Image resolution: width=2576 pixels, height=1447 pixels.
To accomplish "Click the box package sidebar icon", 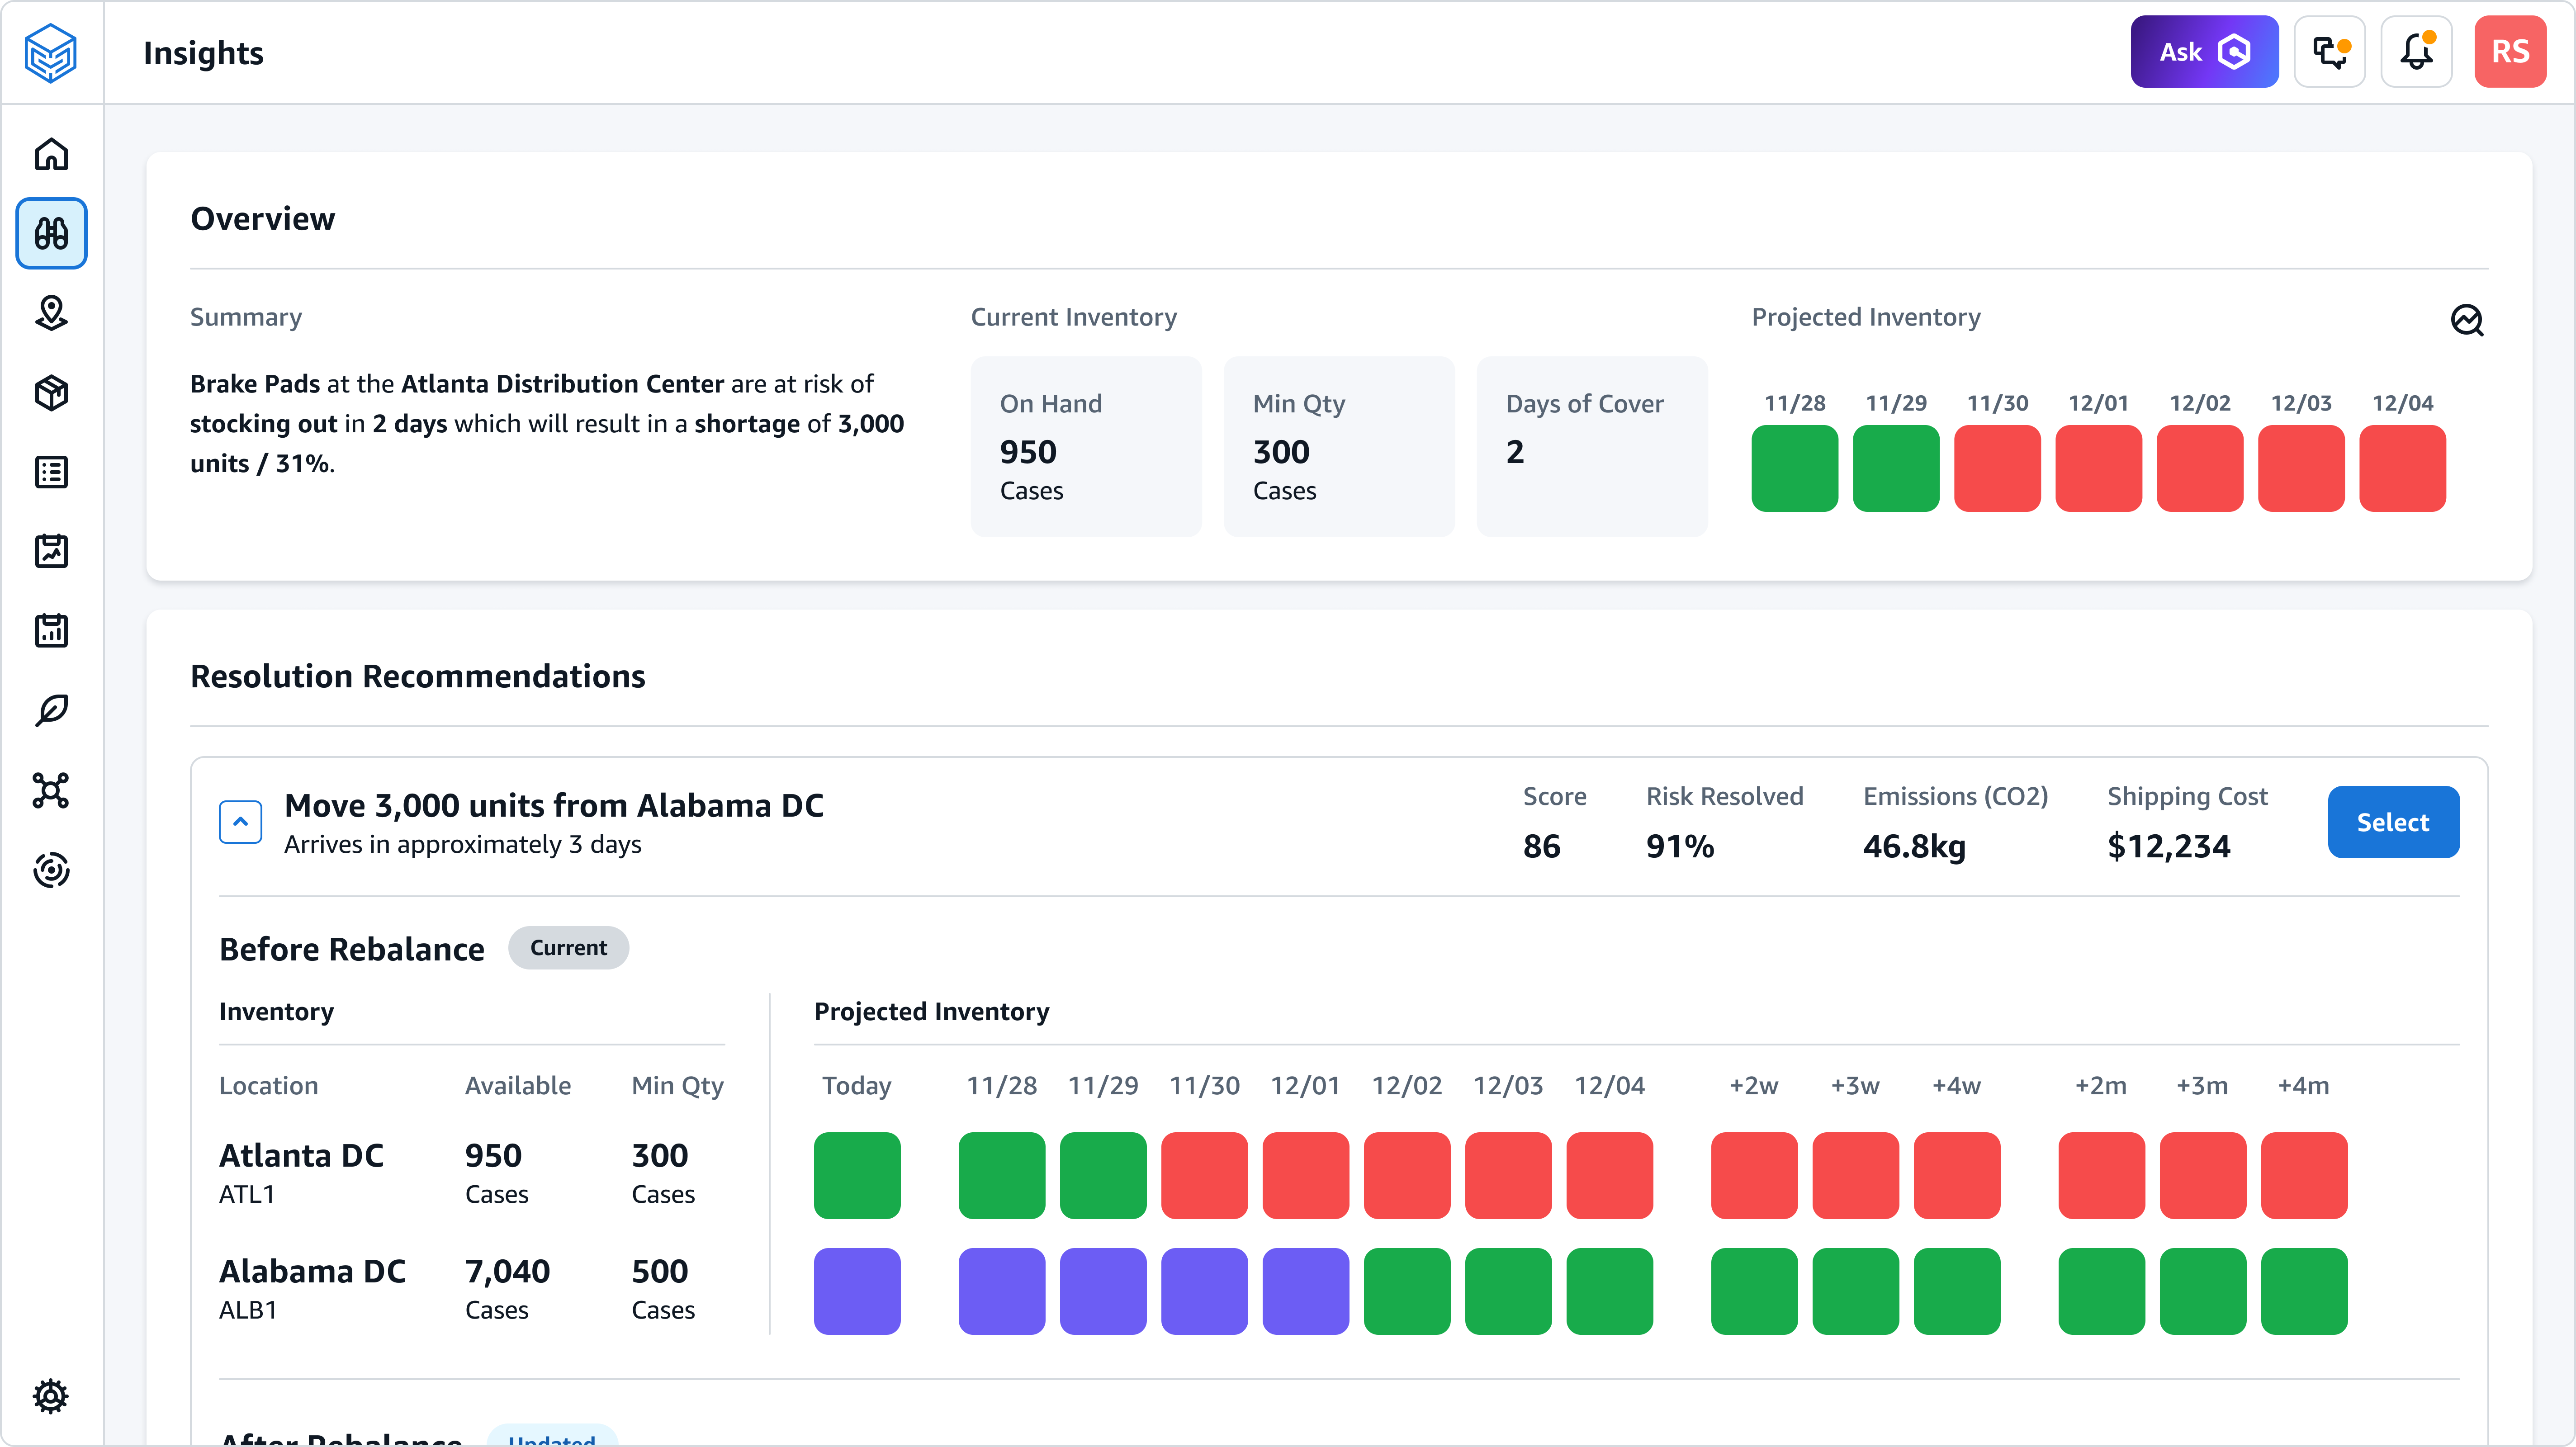I will pyautogui.click(x=51, y=393).
